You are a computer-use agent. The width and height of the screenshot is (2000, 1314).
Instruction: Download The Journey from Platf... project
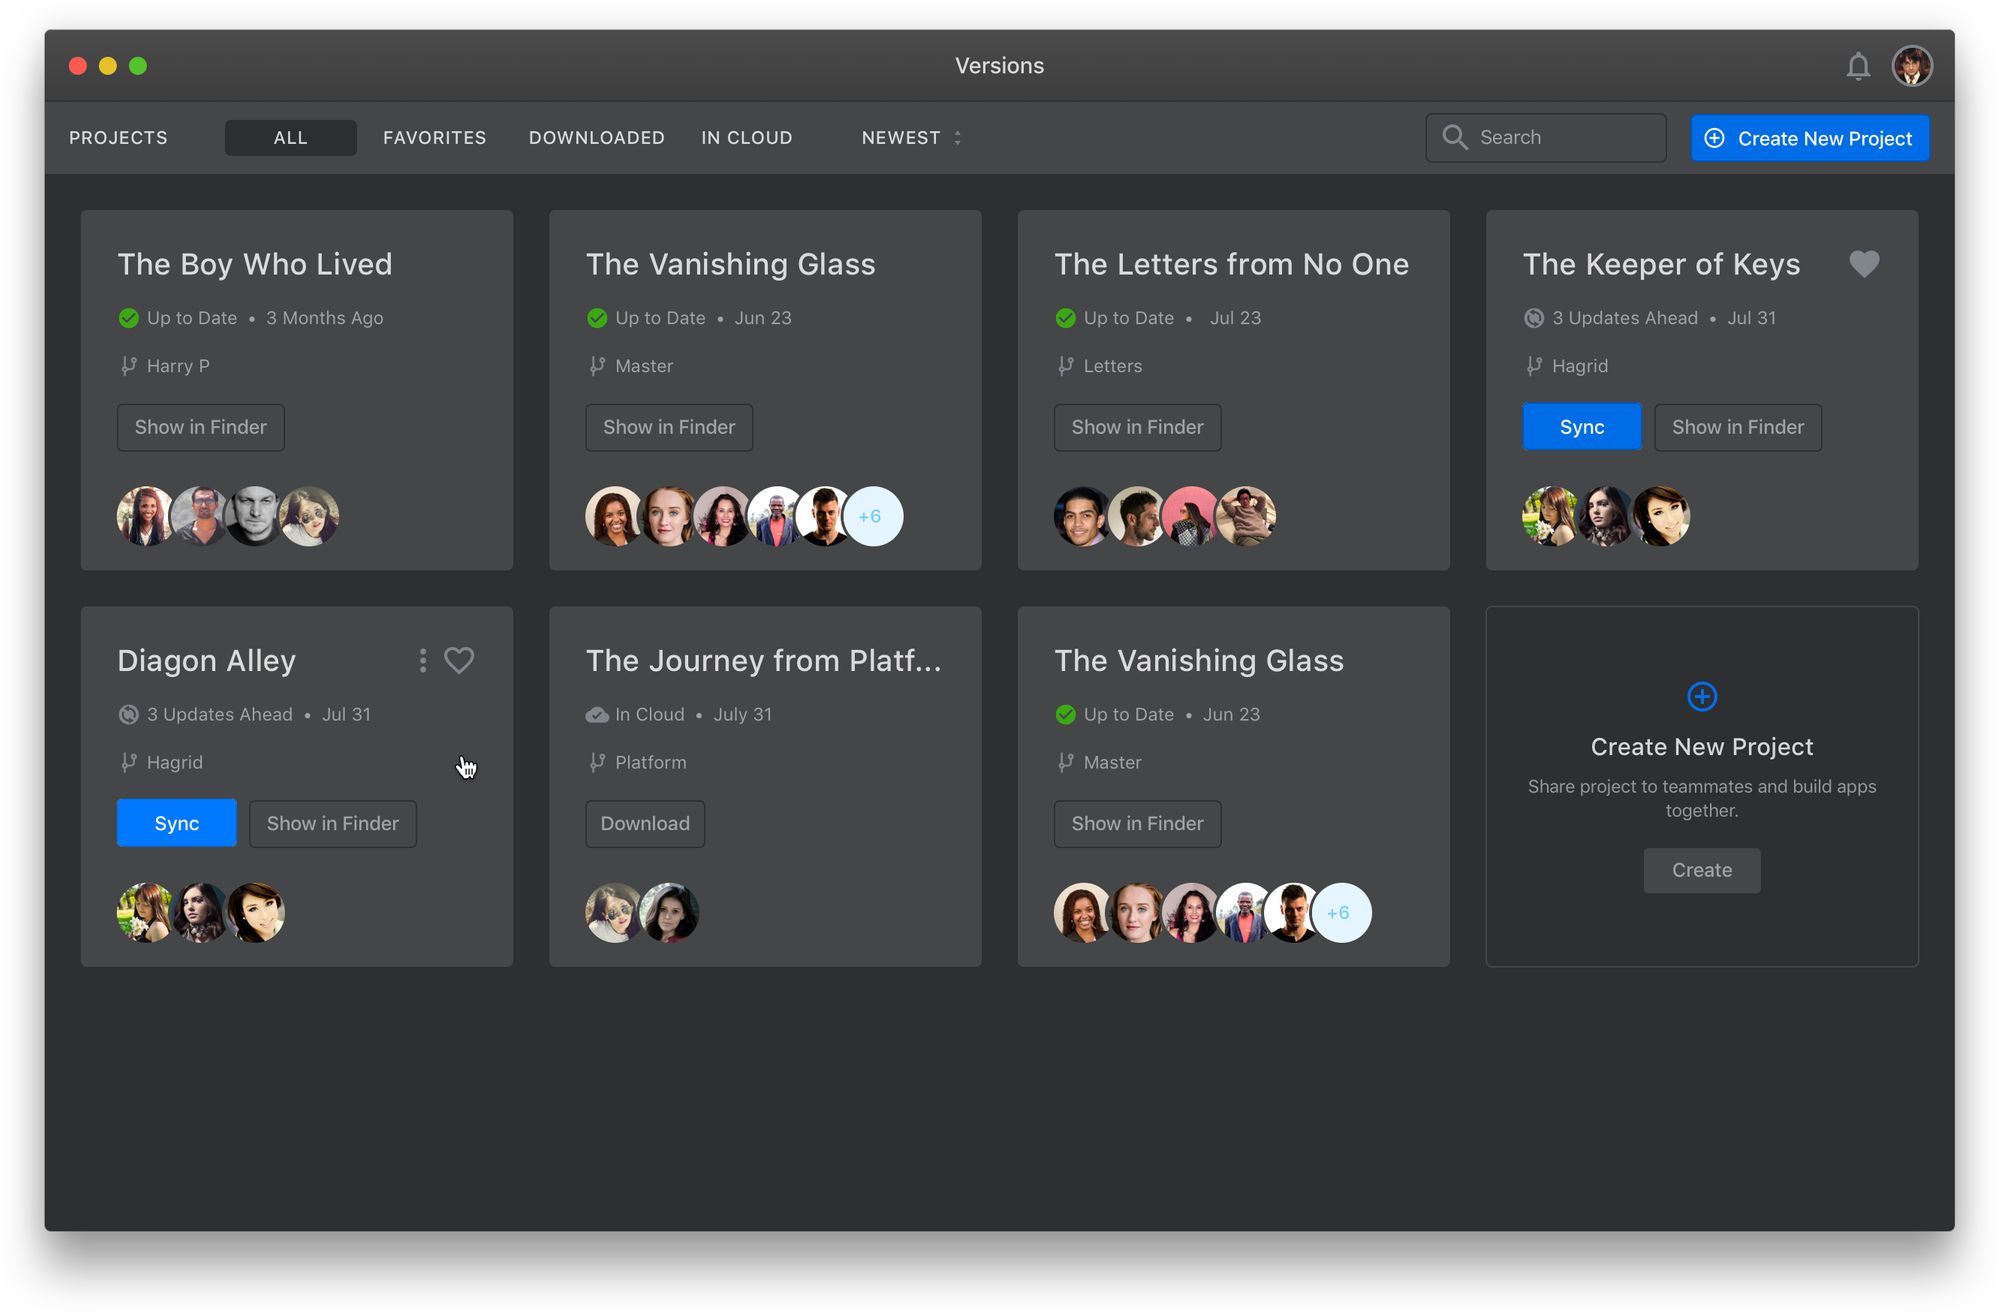pos(645,823)
